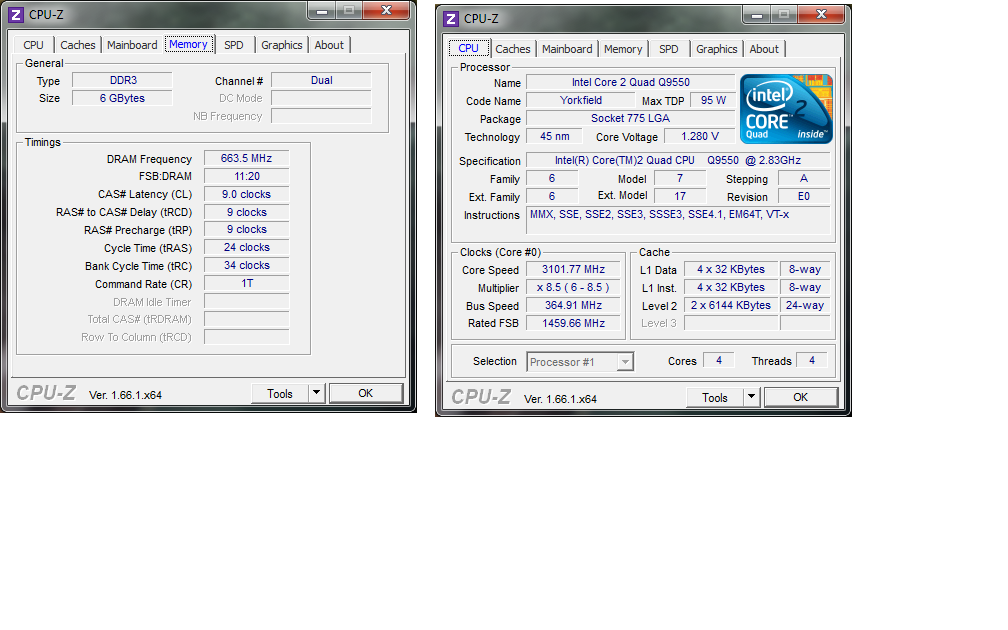Screen dimensions: 1008x630
Task: Click the Socket 775 LGA package value
Action: click(631, 118)
